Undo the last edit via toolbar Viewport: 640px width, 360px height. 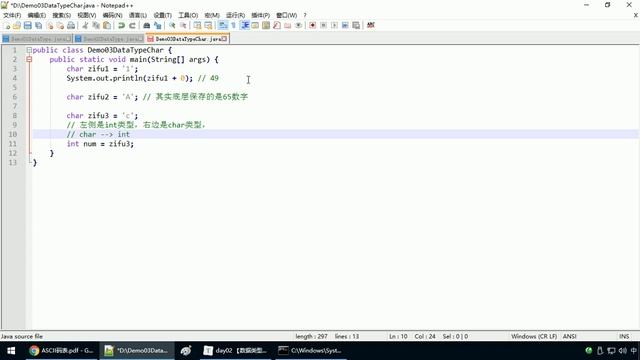click(x=122, y=25)
